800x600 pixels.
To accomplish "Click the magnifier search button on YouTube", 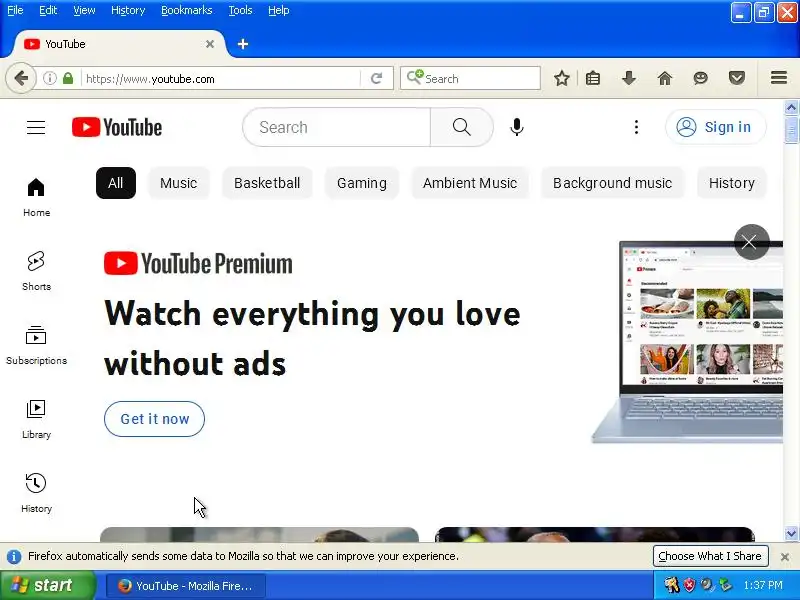I will point(461,127).
